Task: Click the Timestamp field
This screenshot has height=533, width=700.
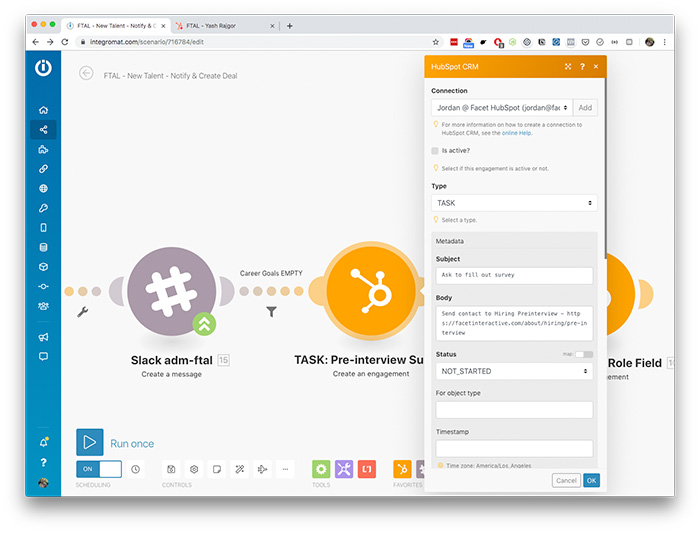Action: [514, 449]
